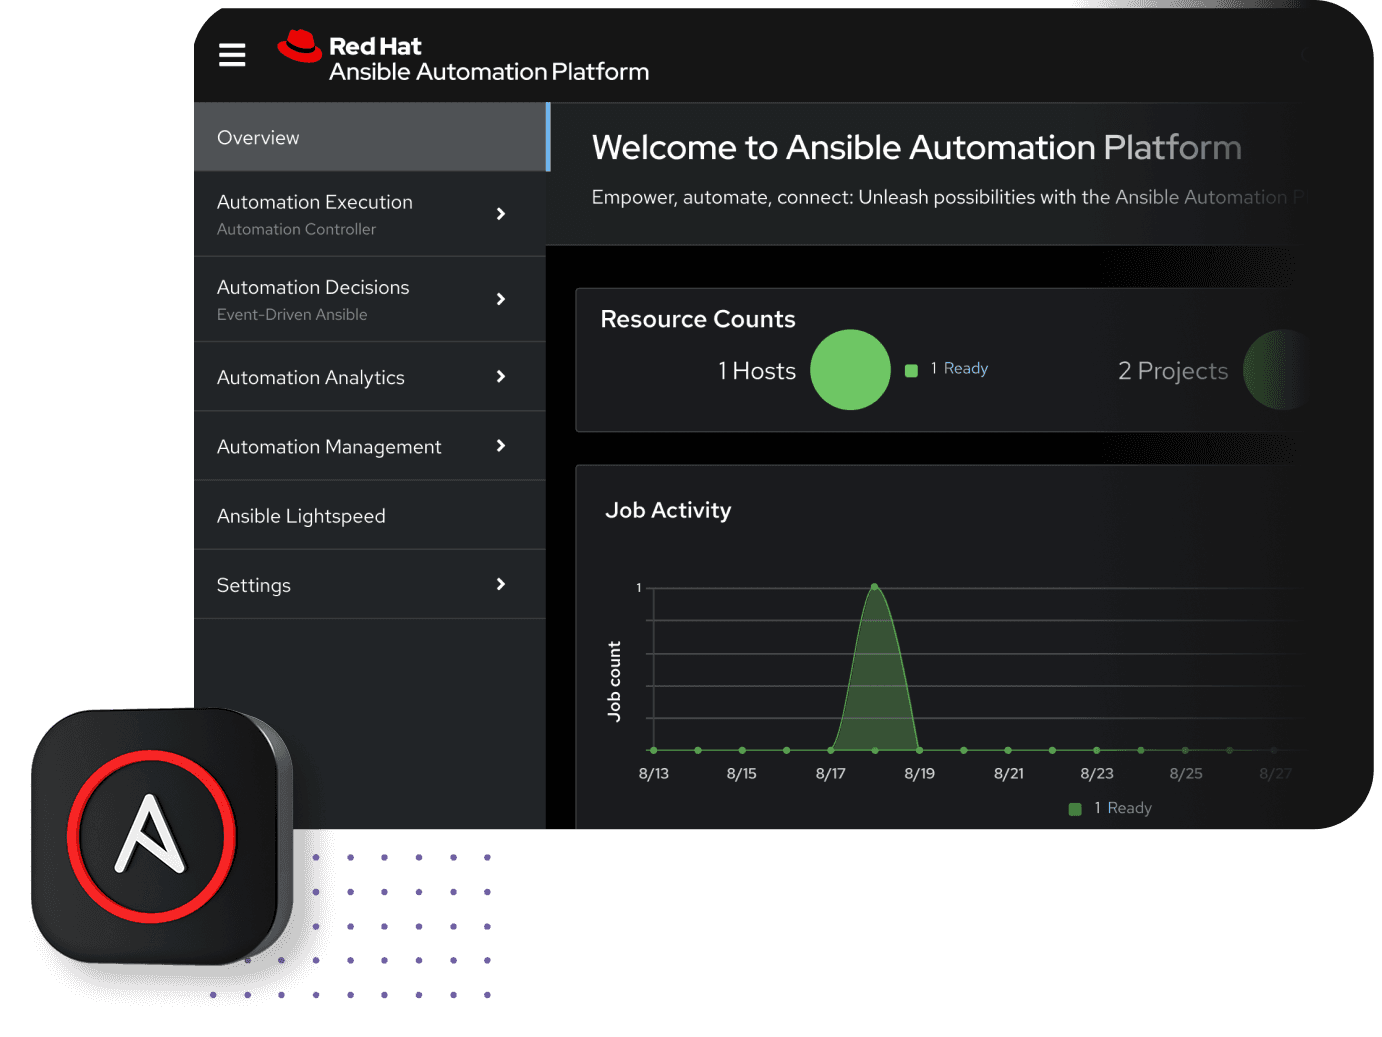Viewport: 1382px width, 1037px height.
Task: Click the 1 Ready legend under Job Activity
Action: pos(1111,808)
